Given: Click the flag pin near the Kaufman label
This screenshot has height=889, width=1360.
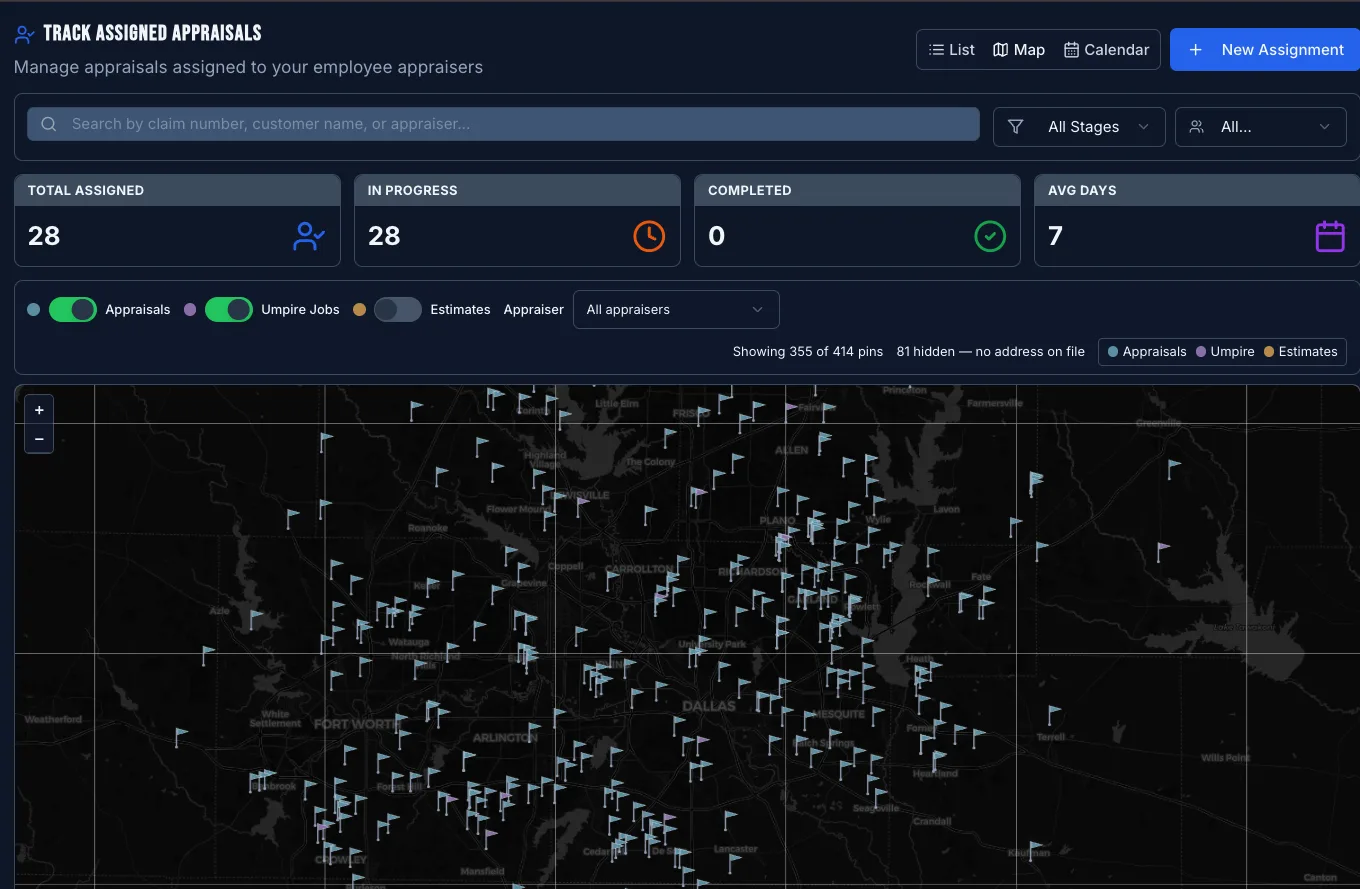Looking at the screenshot, I should pos(1037,851).
